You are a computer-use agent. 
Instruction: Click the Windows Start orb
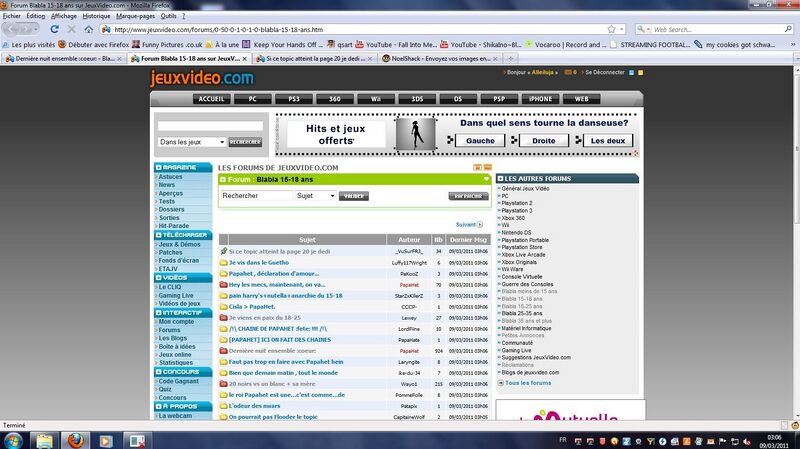pos(14,439)
